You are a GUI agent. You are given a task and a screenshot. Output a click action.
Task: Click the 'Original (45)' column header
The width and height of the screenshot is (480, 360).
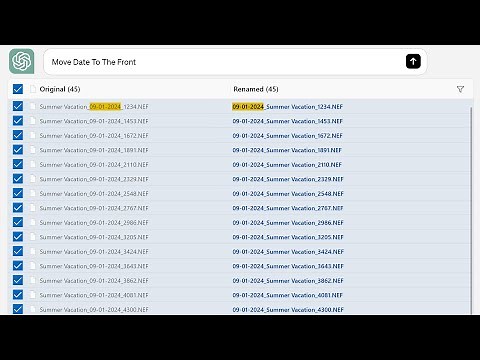60,89
